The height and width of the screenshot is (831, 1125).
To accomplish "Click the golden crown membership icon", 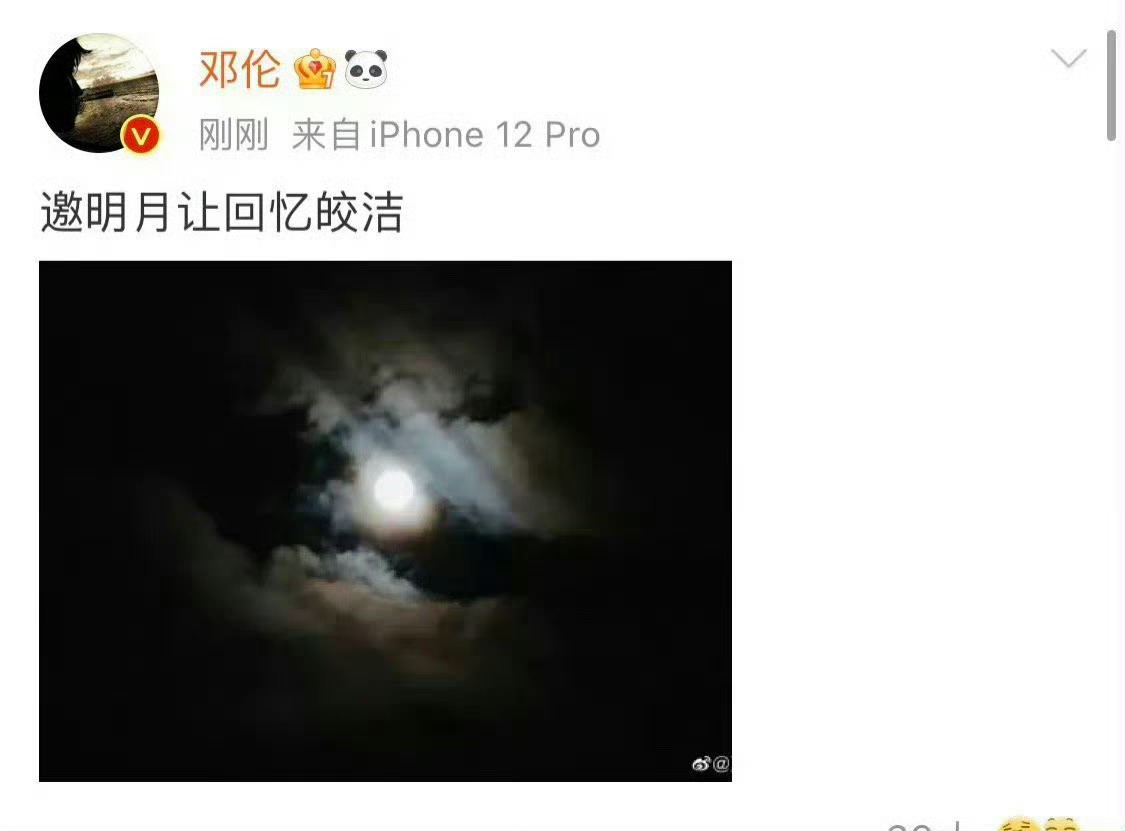I will [314, 70].
